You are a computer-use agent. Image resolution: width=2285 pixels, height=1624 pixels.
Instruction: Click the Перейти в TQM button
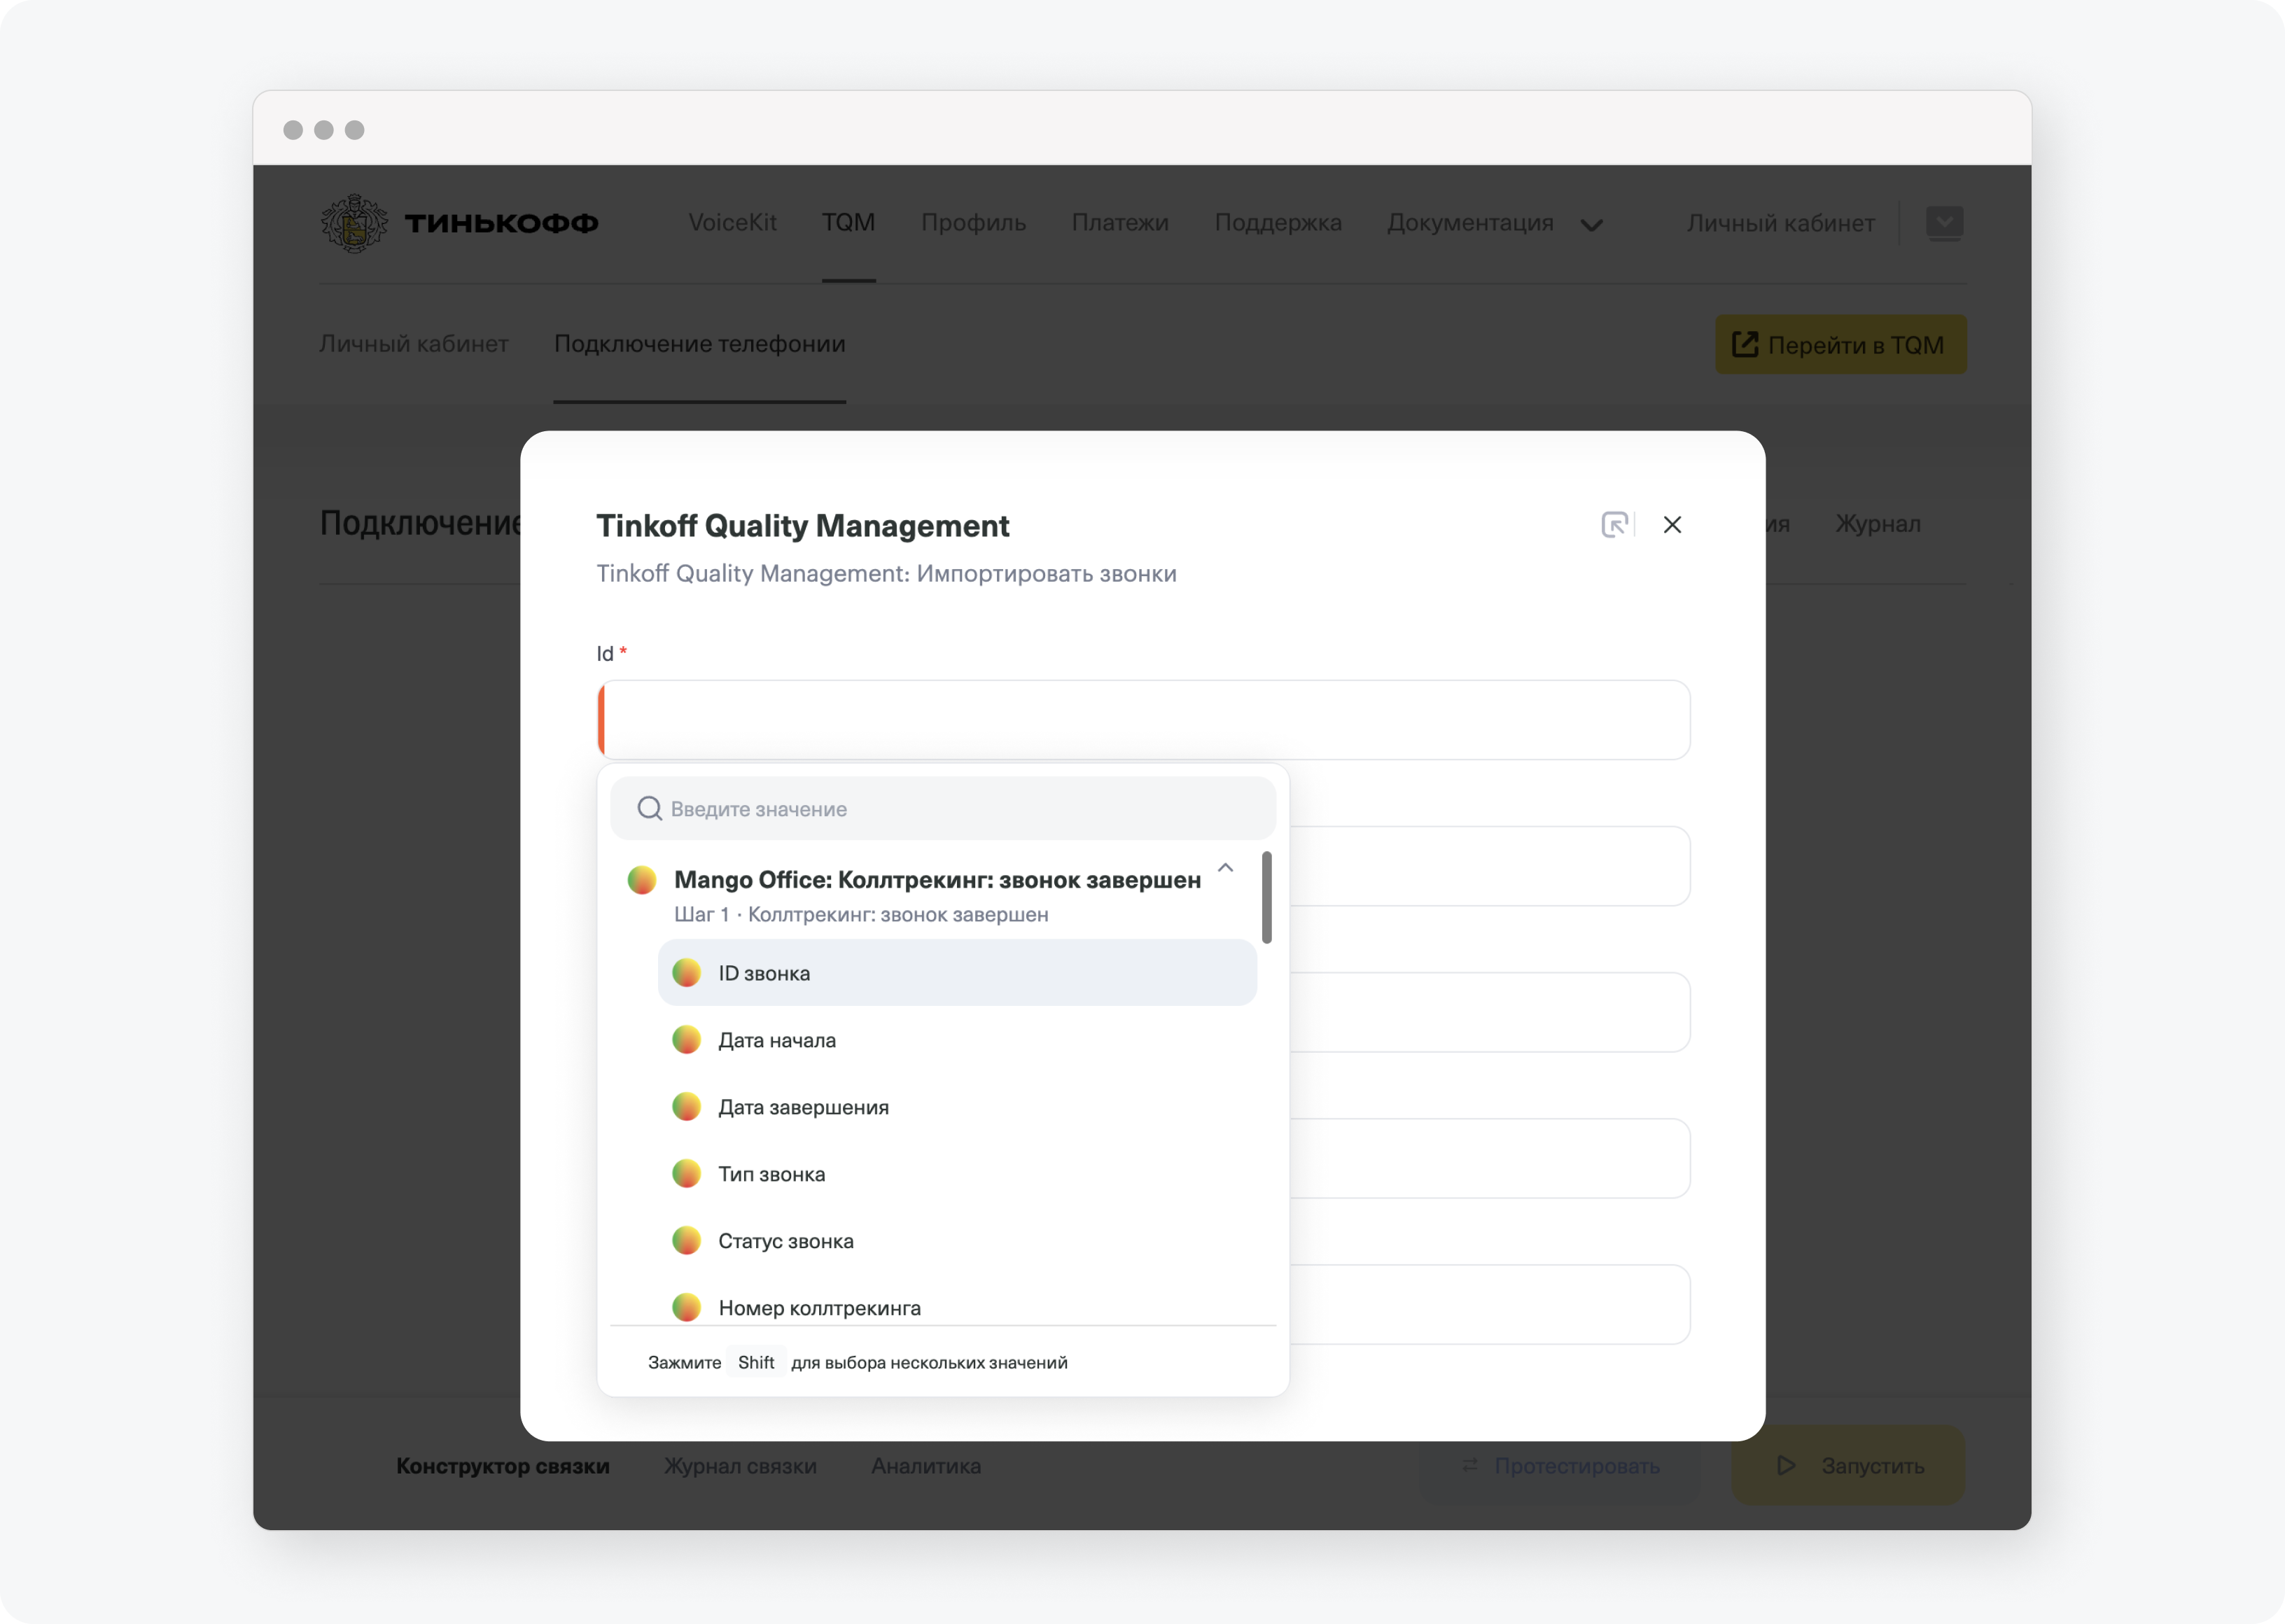pos(1840,345)
